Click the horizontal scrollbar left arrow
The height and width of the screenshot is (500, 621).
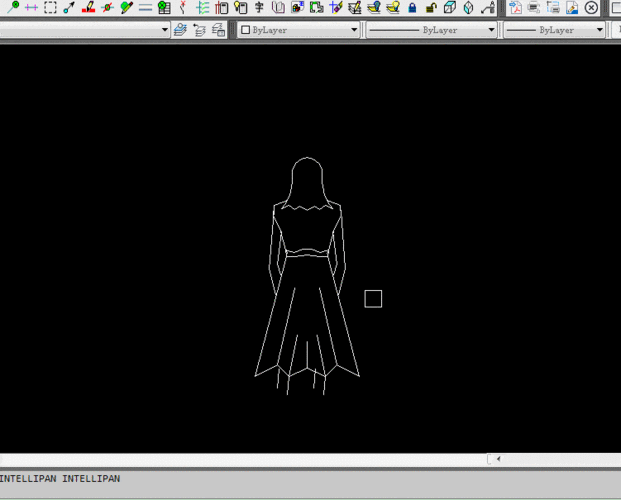click(x=498, y=459)
